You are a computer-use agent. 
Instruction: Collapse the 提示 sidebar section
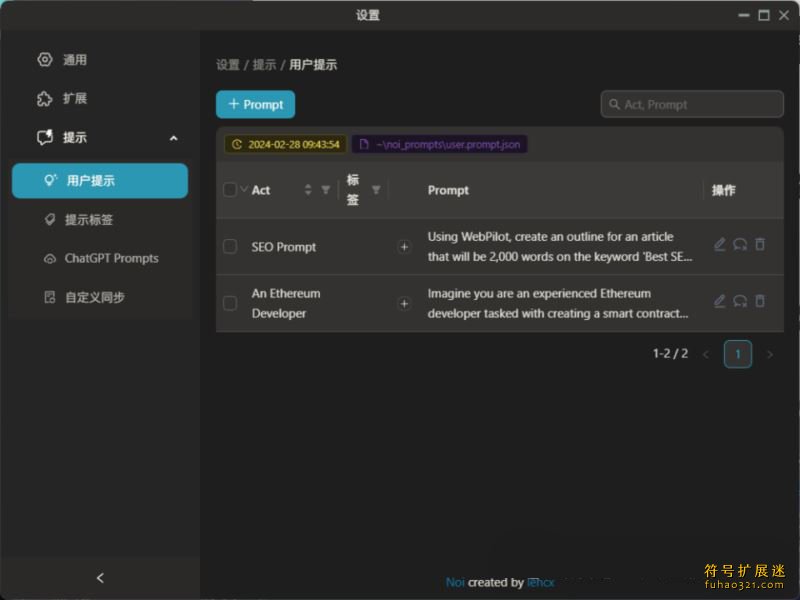coord(173,138)
